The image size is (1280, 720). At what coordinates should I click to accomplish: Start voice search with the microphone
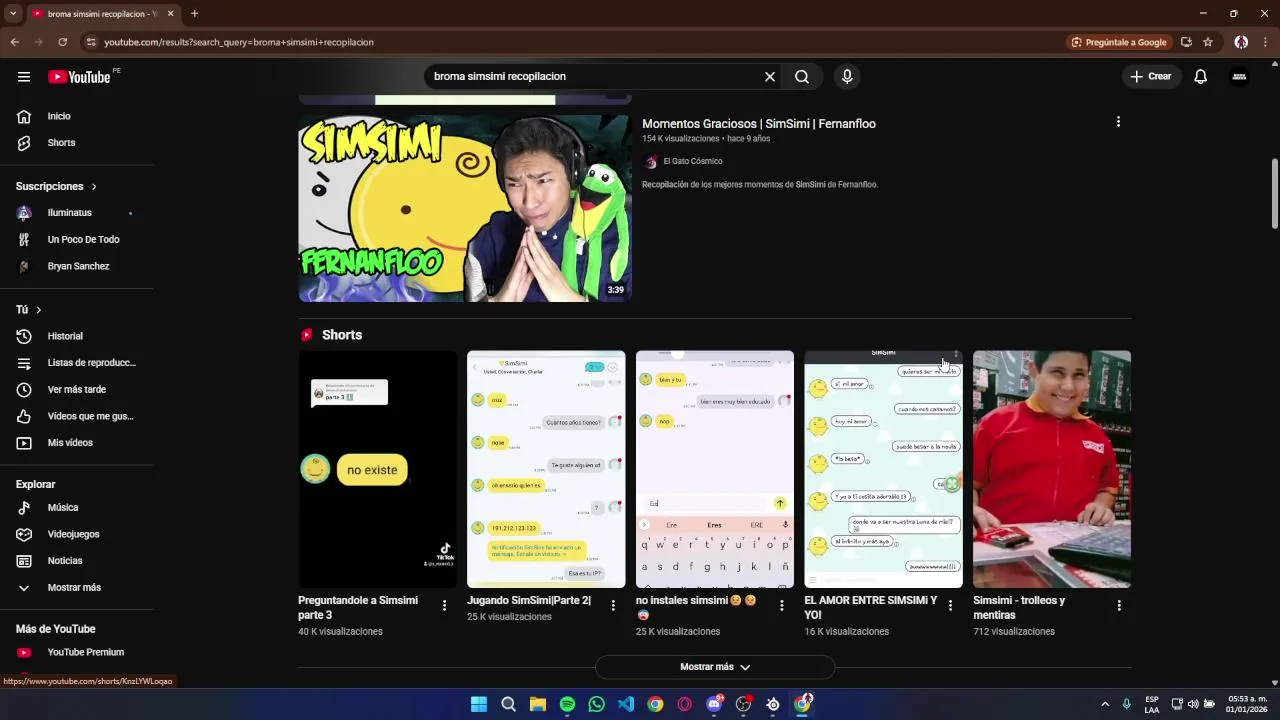pos(847,77)
